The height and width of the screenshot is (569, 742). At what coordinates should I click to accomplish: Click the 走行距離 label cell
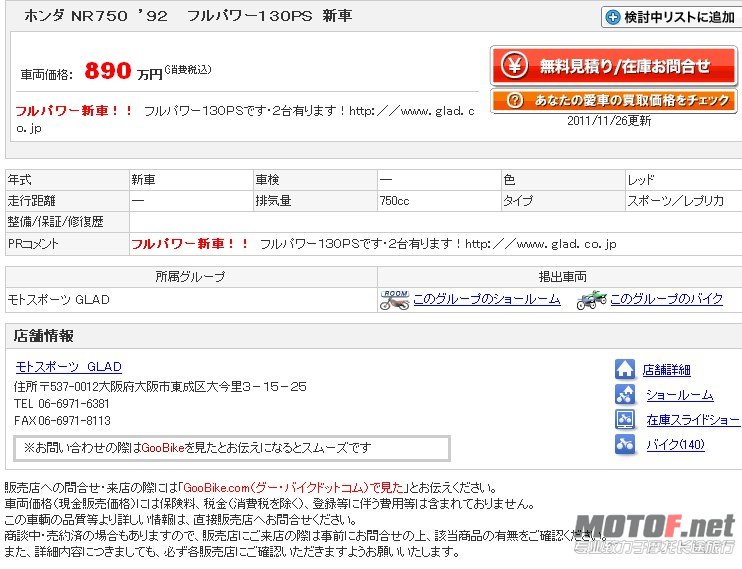(x=67, y=201)
